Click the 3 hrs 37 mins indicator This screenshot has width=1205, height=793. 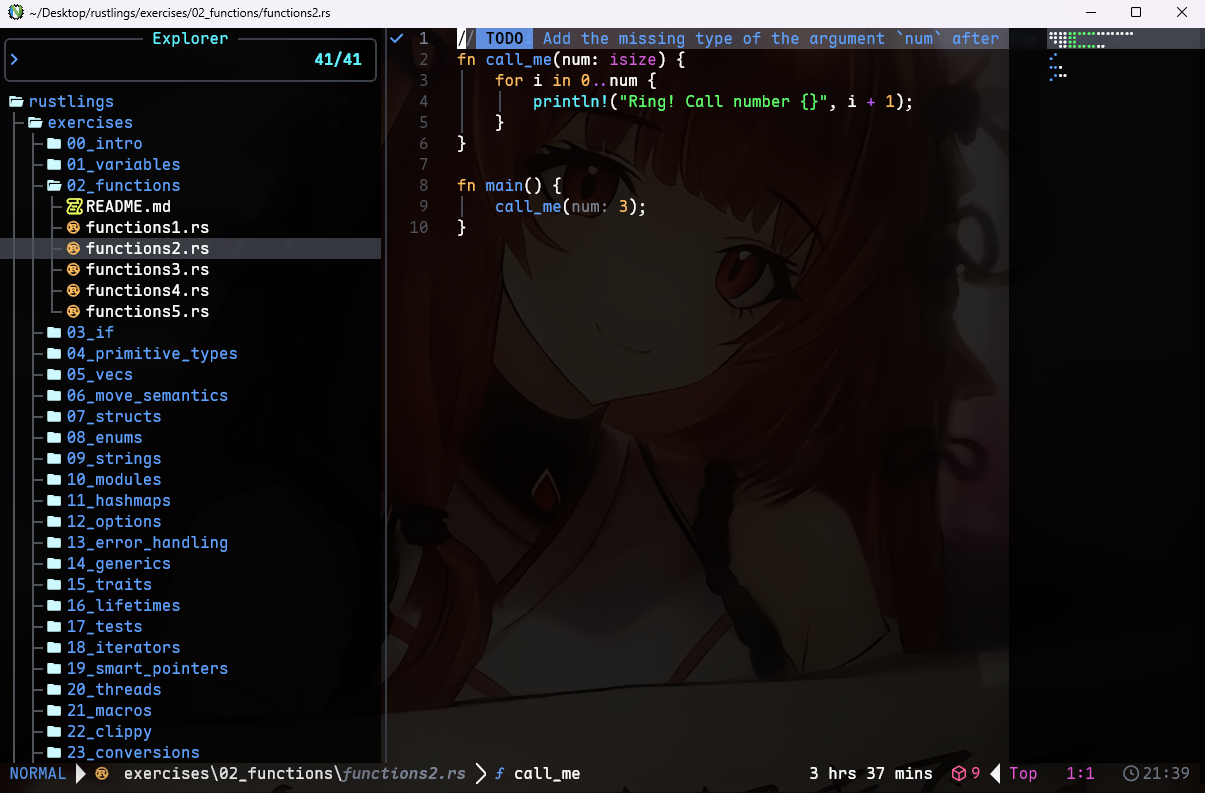871,774
